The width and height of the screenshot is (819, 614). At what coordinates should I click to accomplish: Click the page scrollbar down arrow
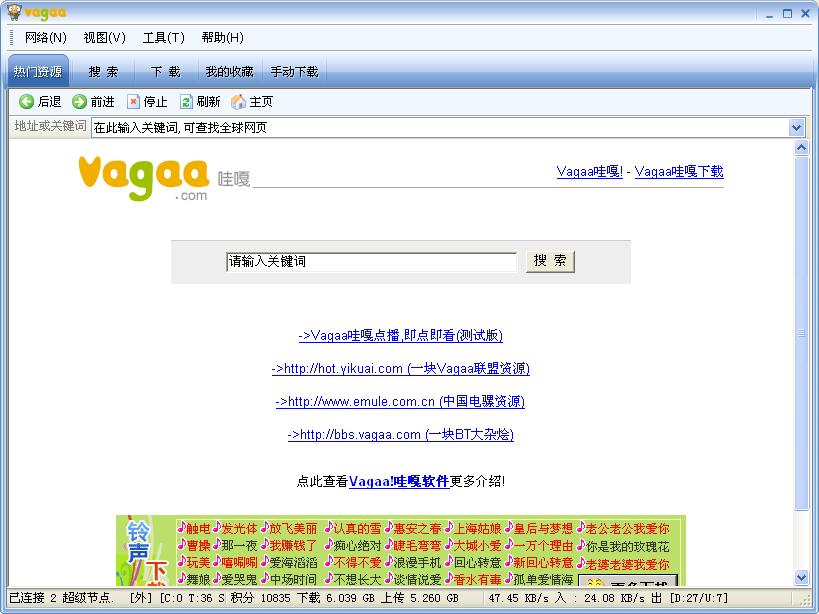coord(801,577)
